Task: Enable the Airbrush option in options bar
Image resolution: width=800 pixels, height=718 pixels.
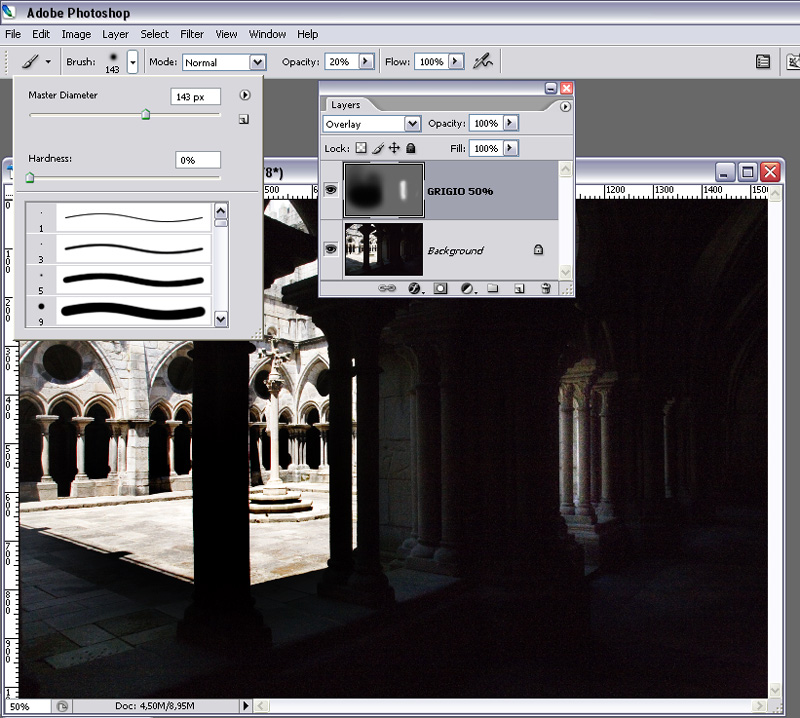Action: click(x=484, y=61)
